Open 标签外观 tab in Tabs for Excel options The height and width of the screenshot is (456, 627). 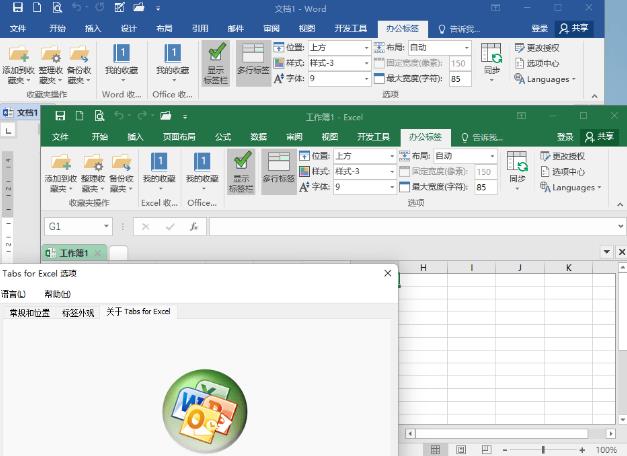[x=78, y=313]
